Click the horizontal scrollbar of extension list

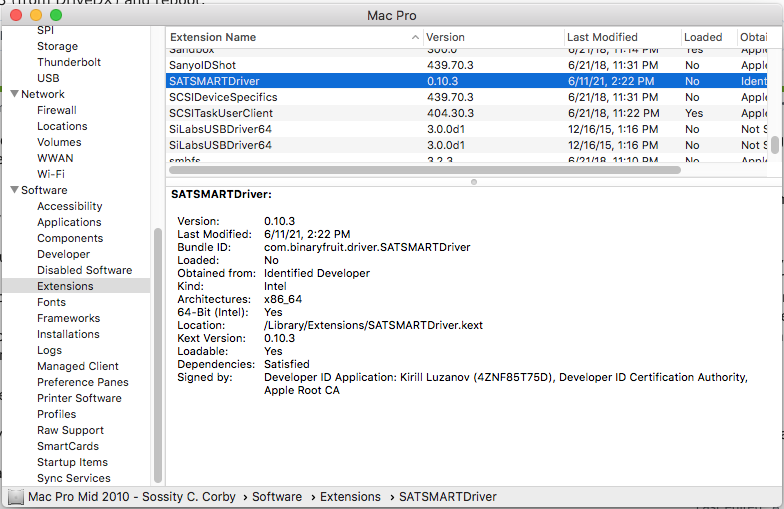425,170
